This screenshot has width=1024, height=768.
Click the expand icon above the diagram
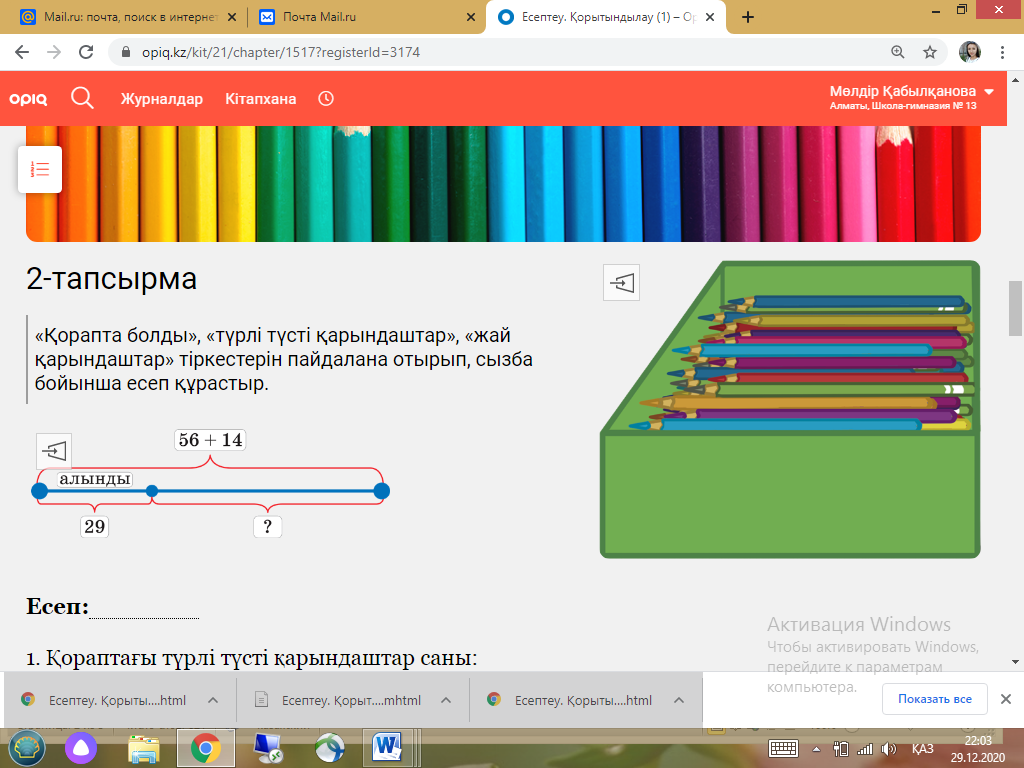pyautogui.click(x=54, y=451)
